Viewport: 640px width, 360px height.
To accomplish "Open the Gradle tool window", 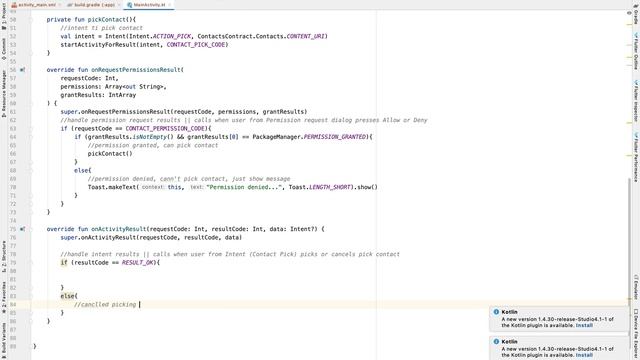I will (636, 14).
